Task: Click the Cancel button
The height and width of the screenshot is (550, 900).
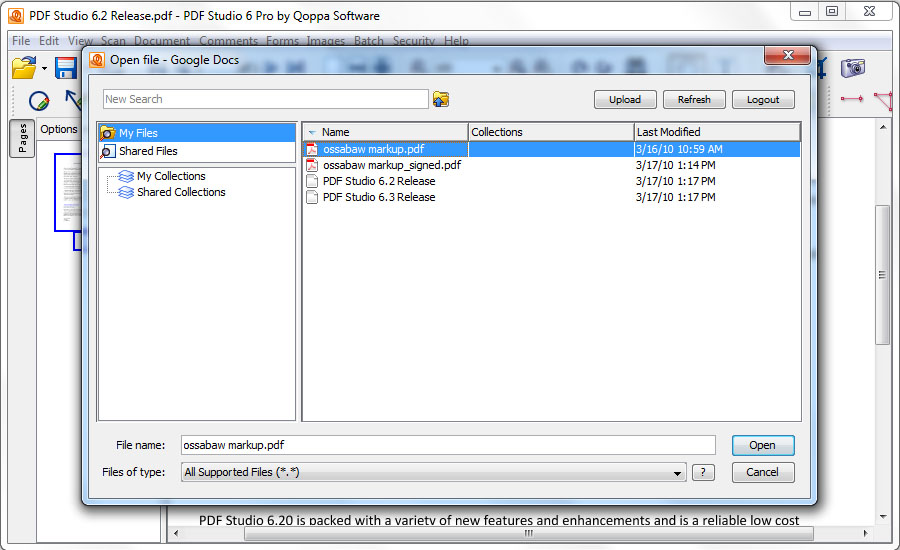Action: click(x=763, y=472)
